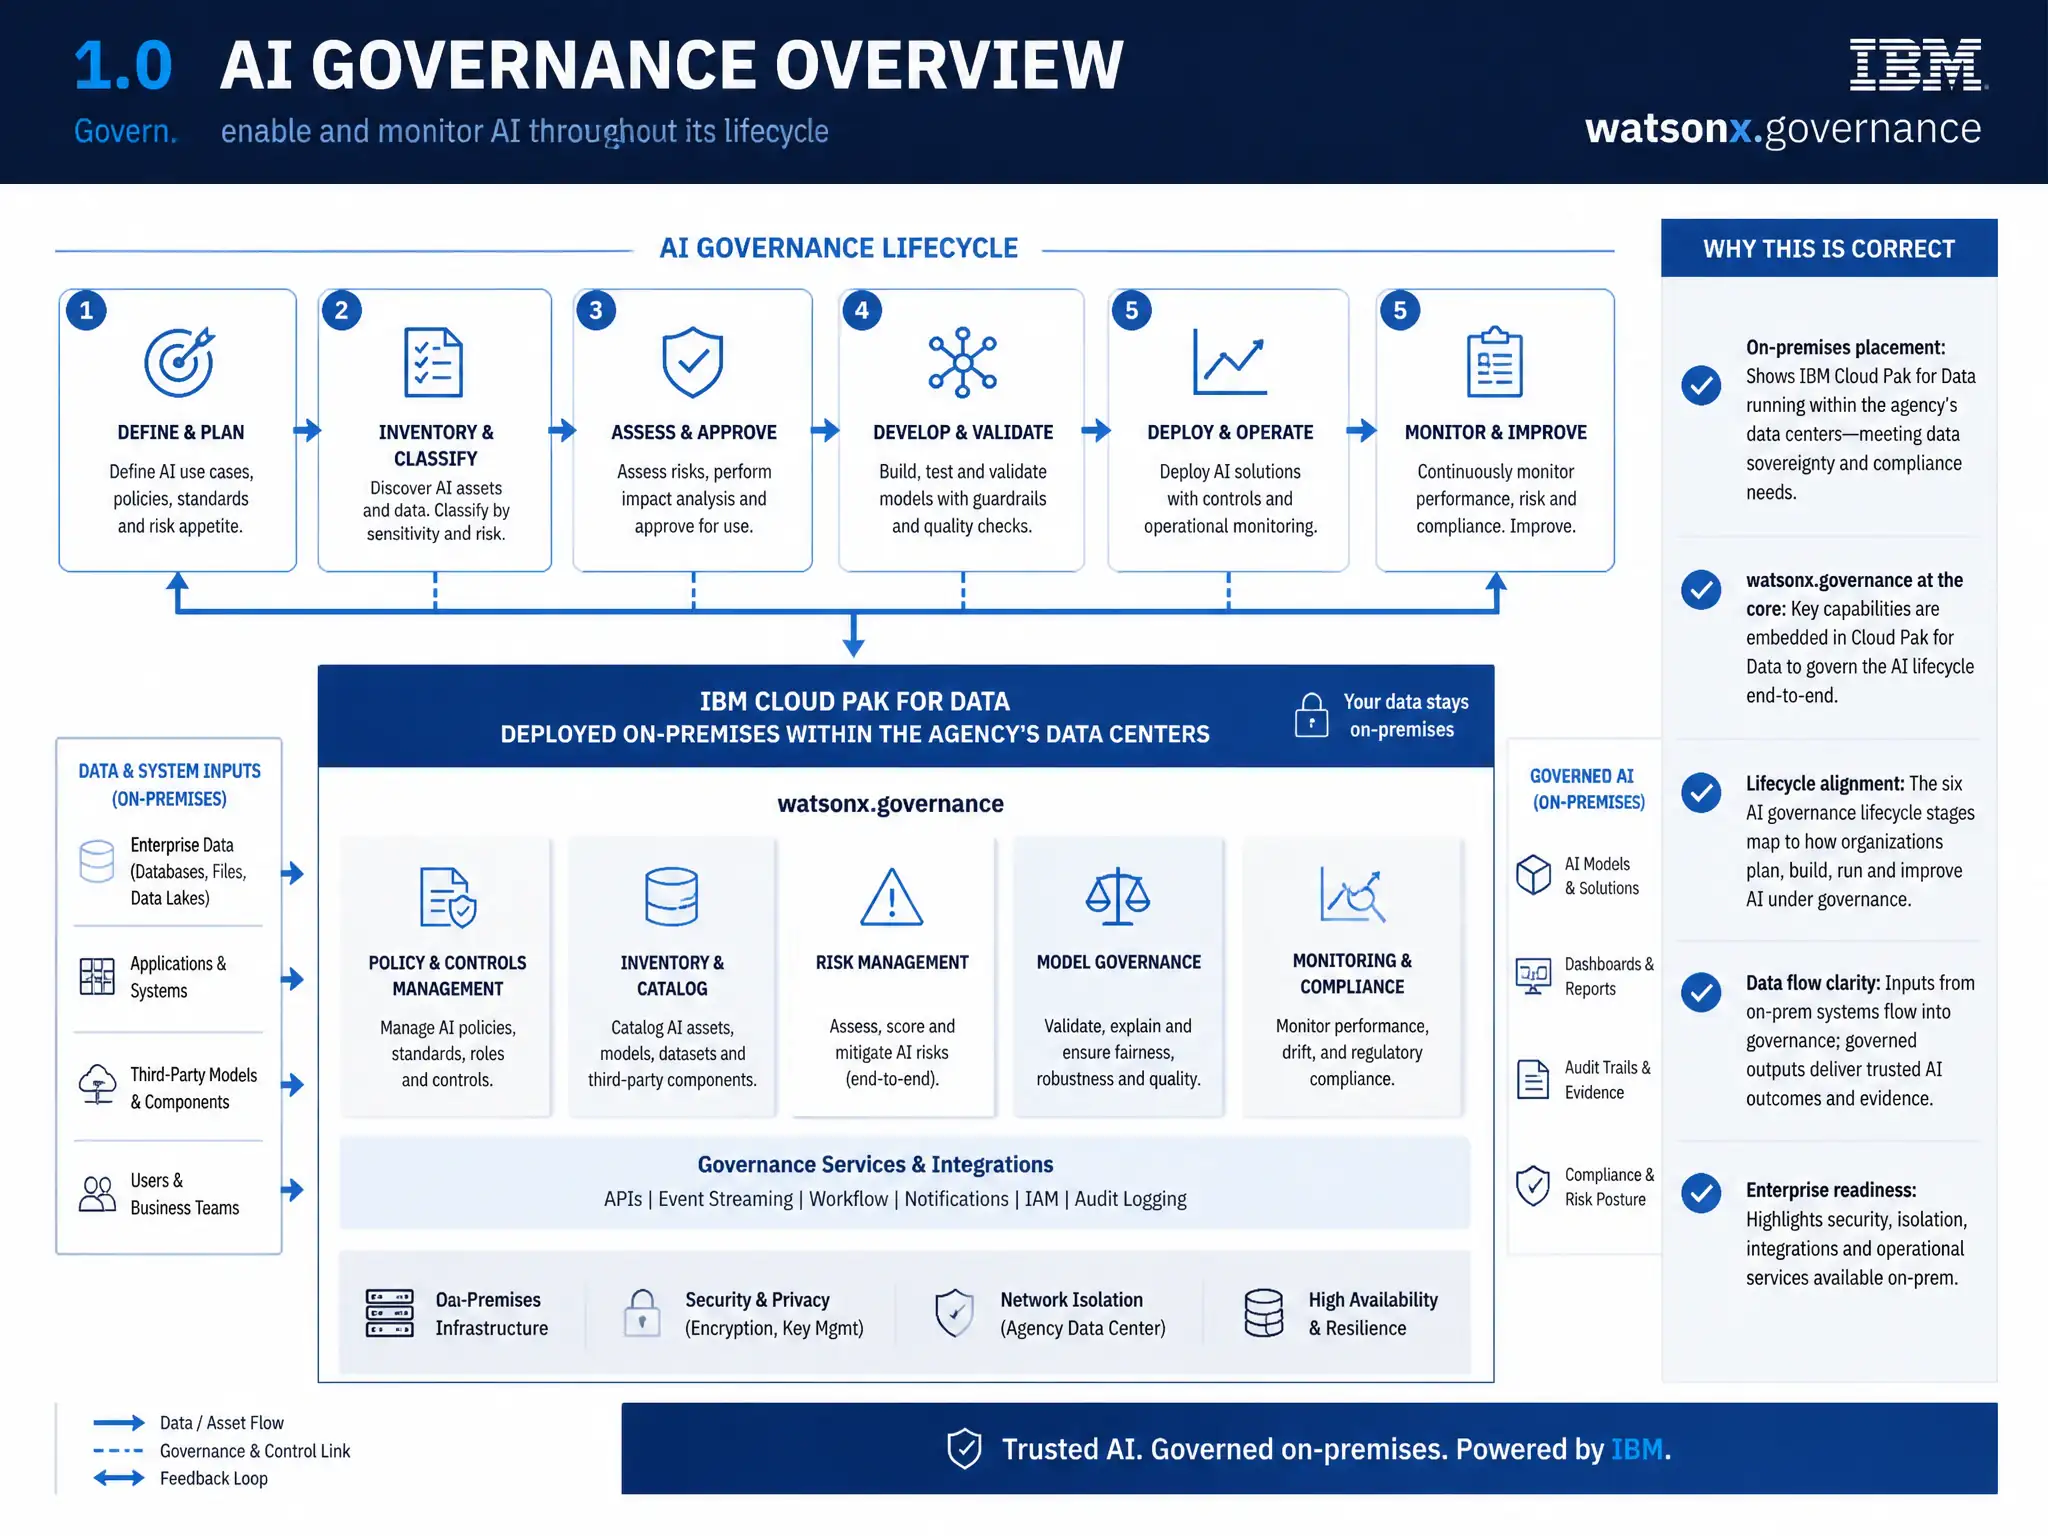Select the Define & Plan stage title
2048x1536 pixels.
pos(181,432)
